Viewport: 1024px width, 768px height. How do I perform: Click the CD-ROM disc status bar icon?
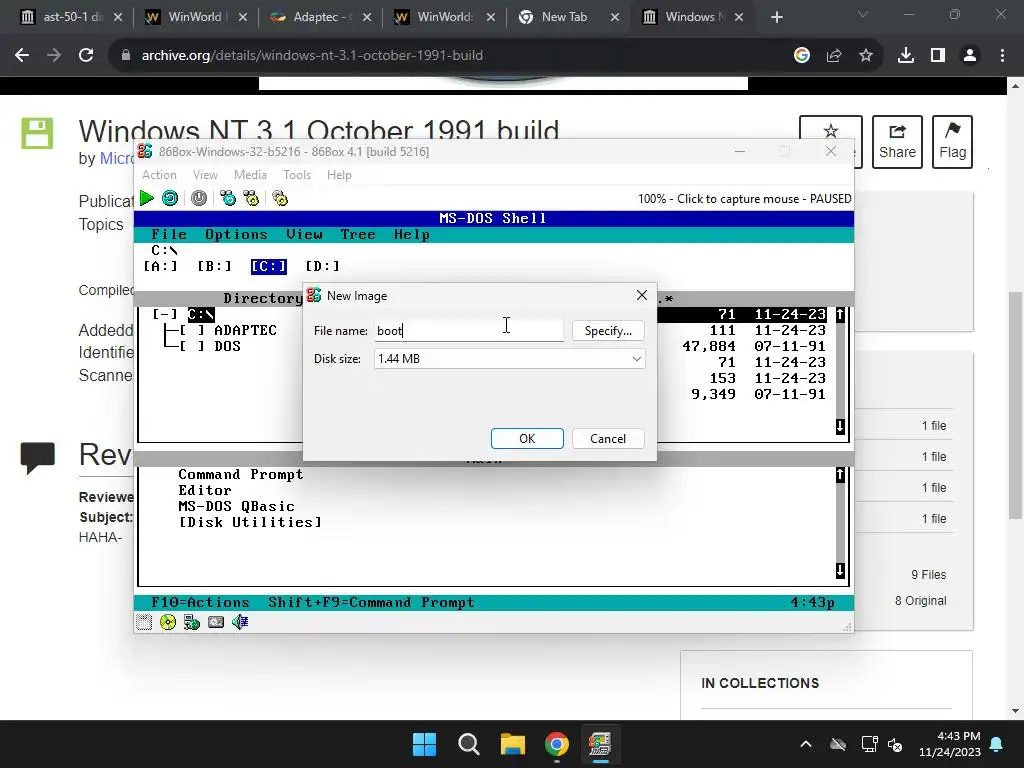(168, 622)
